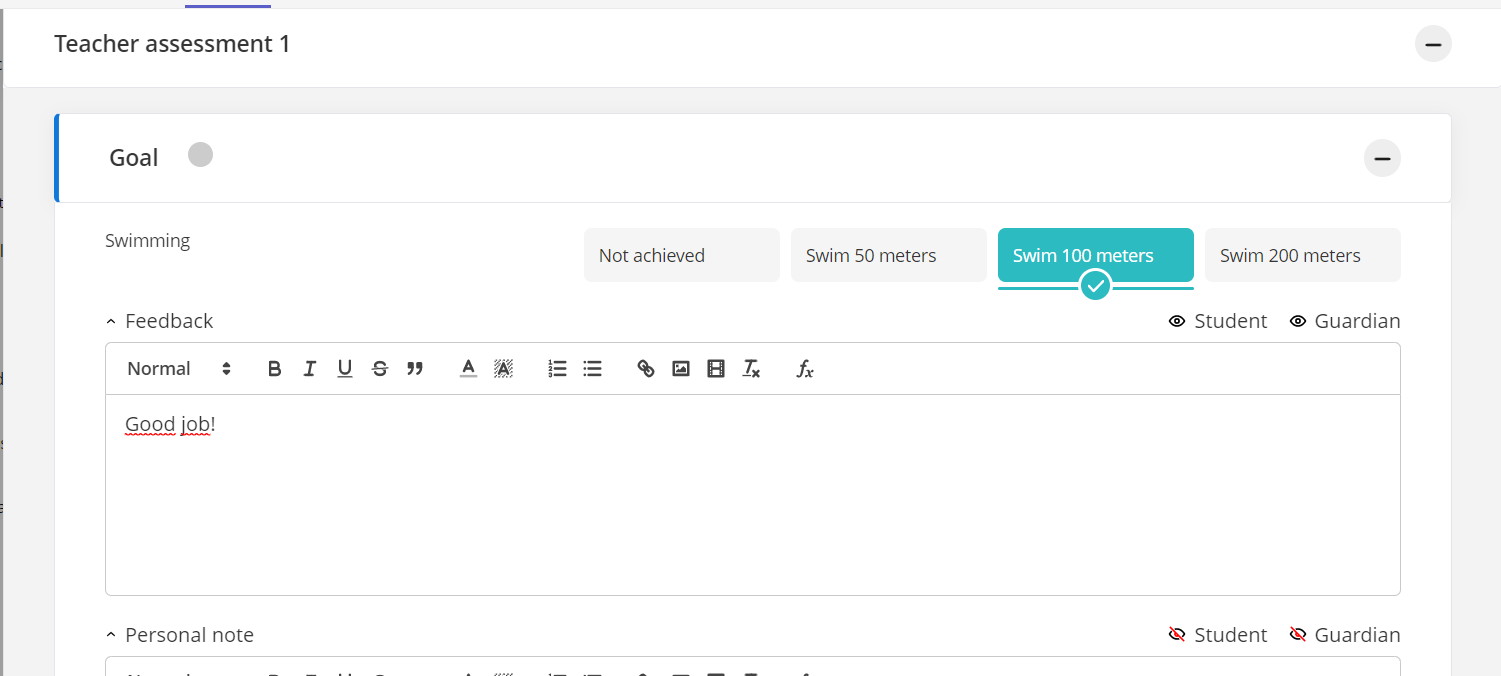Screen dimensions: 1501x676
Task: Insert an image in Feedback editor
Action: click(x=681, y=369)
